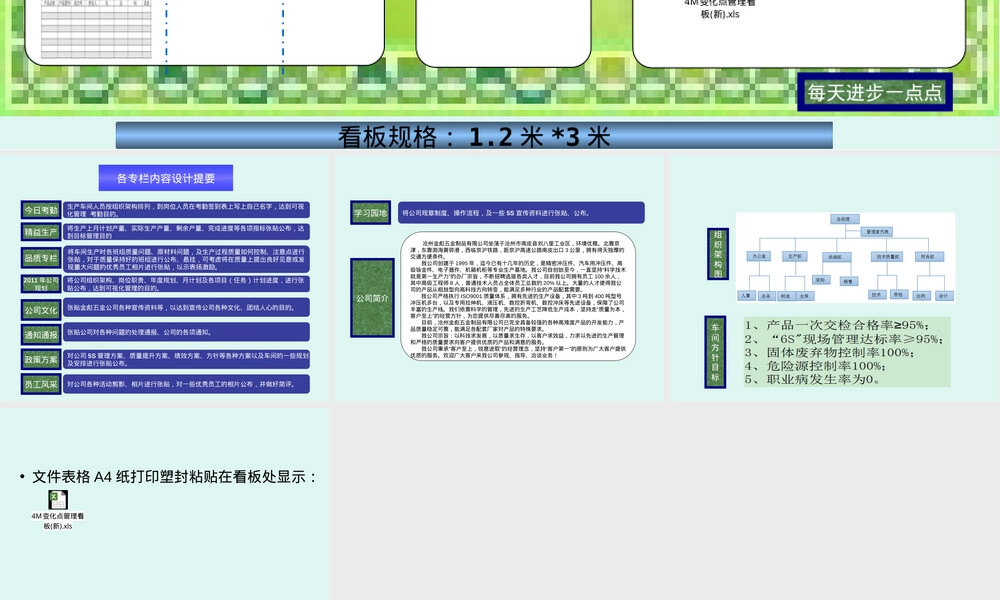
Task: Select the 看板规格:1.2米*3米 title bar
Action: 474,136
